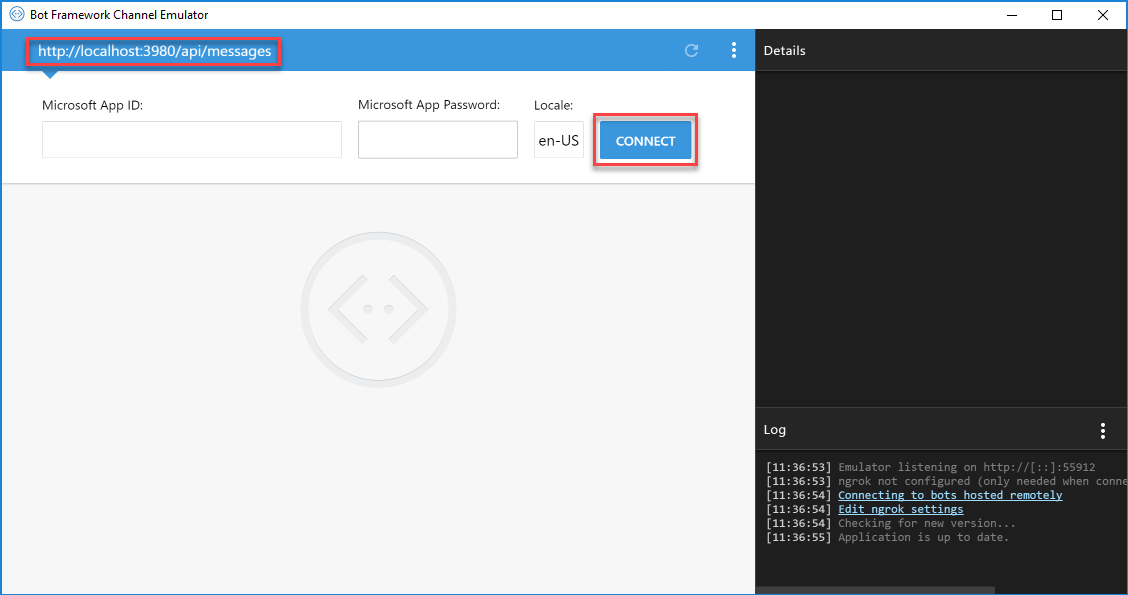Viewport: 1128px width, 595px height.
Task: Click the bot endpoint URL address bar
Action: 155,51
